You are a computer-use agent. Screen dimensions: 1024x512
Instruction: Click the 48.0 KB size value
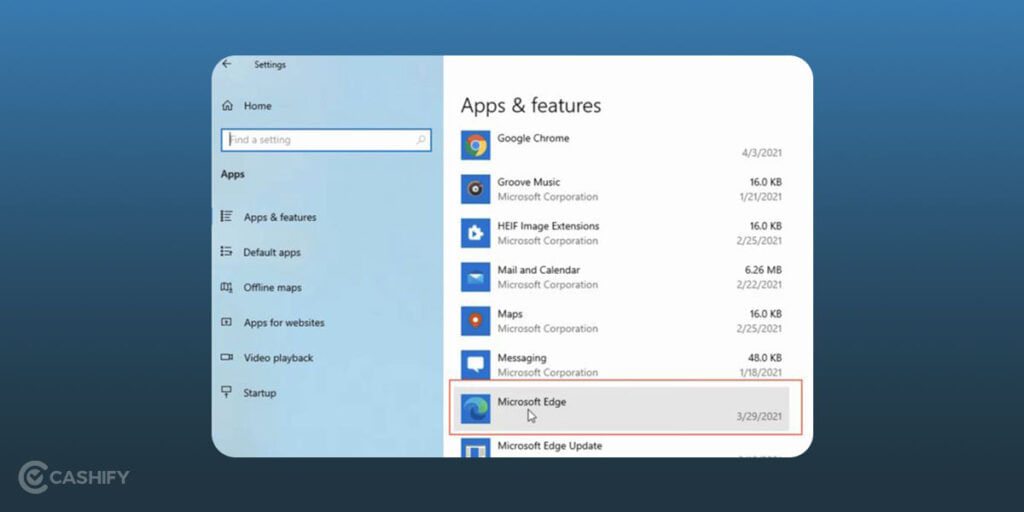point(765,358)
